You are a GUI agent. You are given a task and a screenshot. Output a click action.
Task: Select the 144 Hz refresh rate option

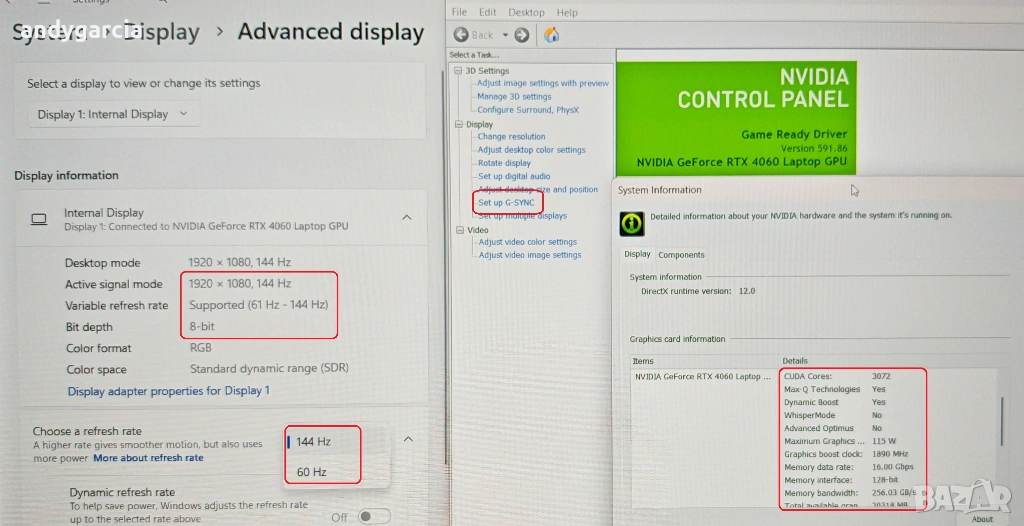click(x=313, y=441)
